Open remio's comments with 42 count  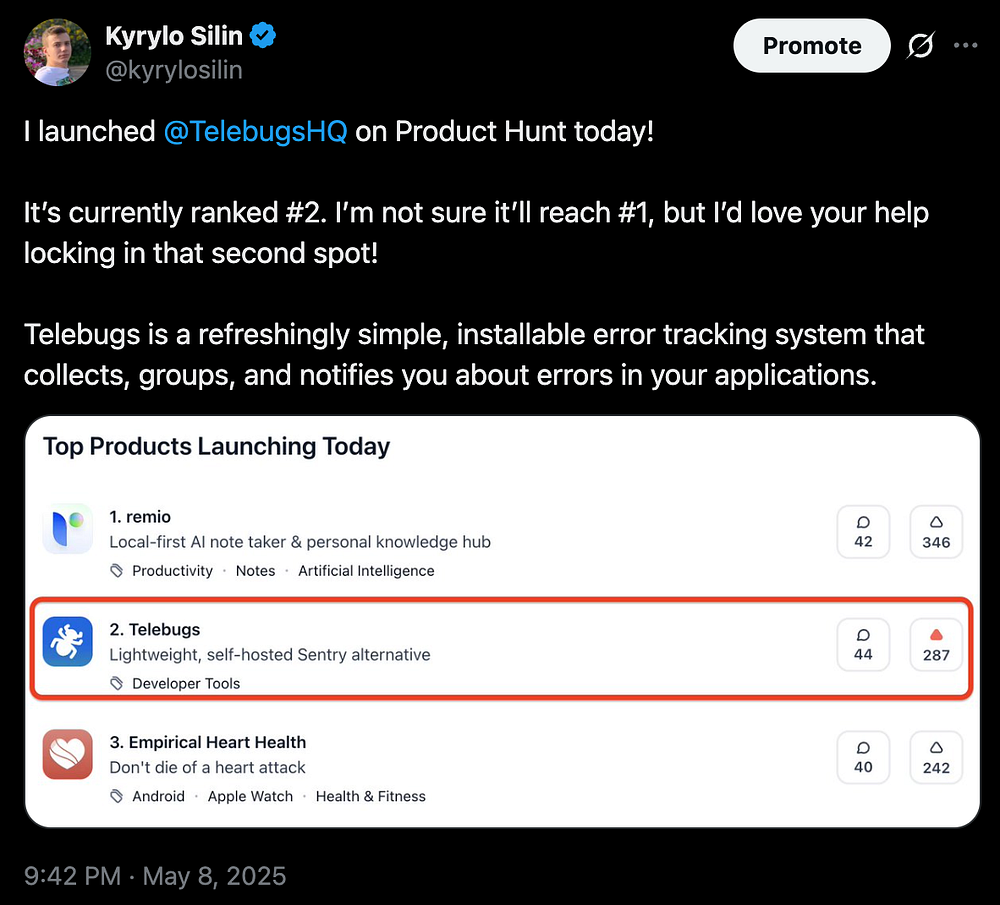pos(863,531)
